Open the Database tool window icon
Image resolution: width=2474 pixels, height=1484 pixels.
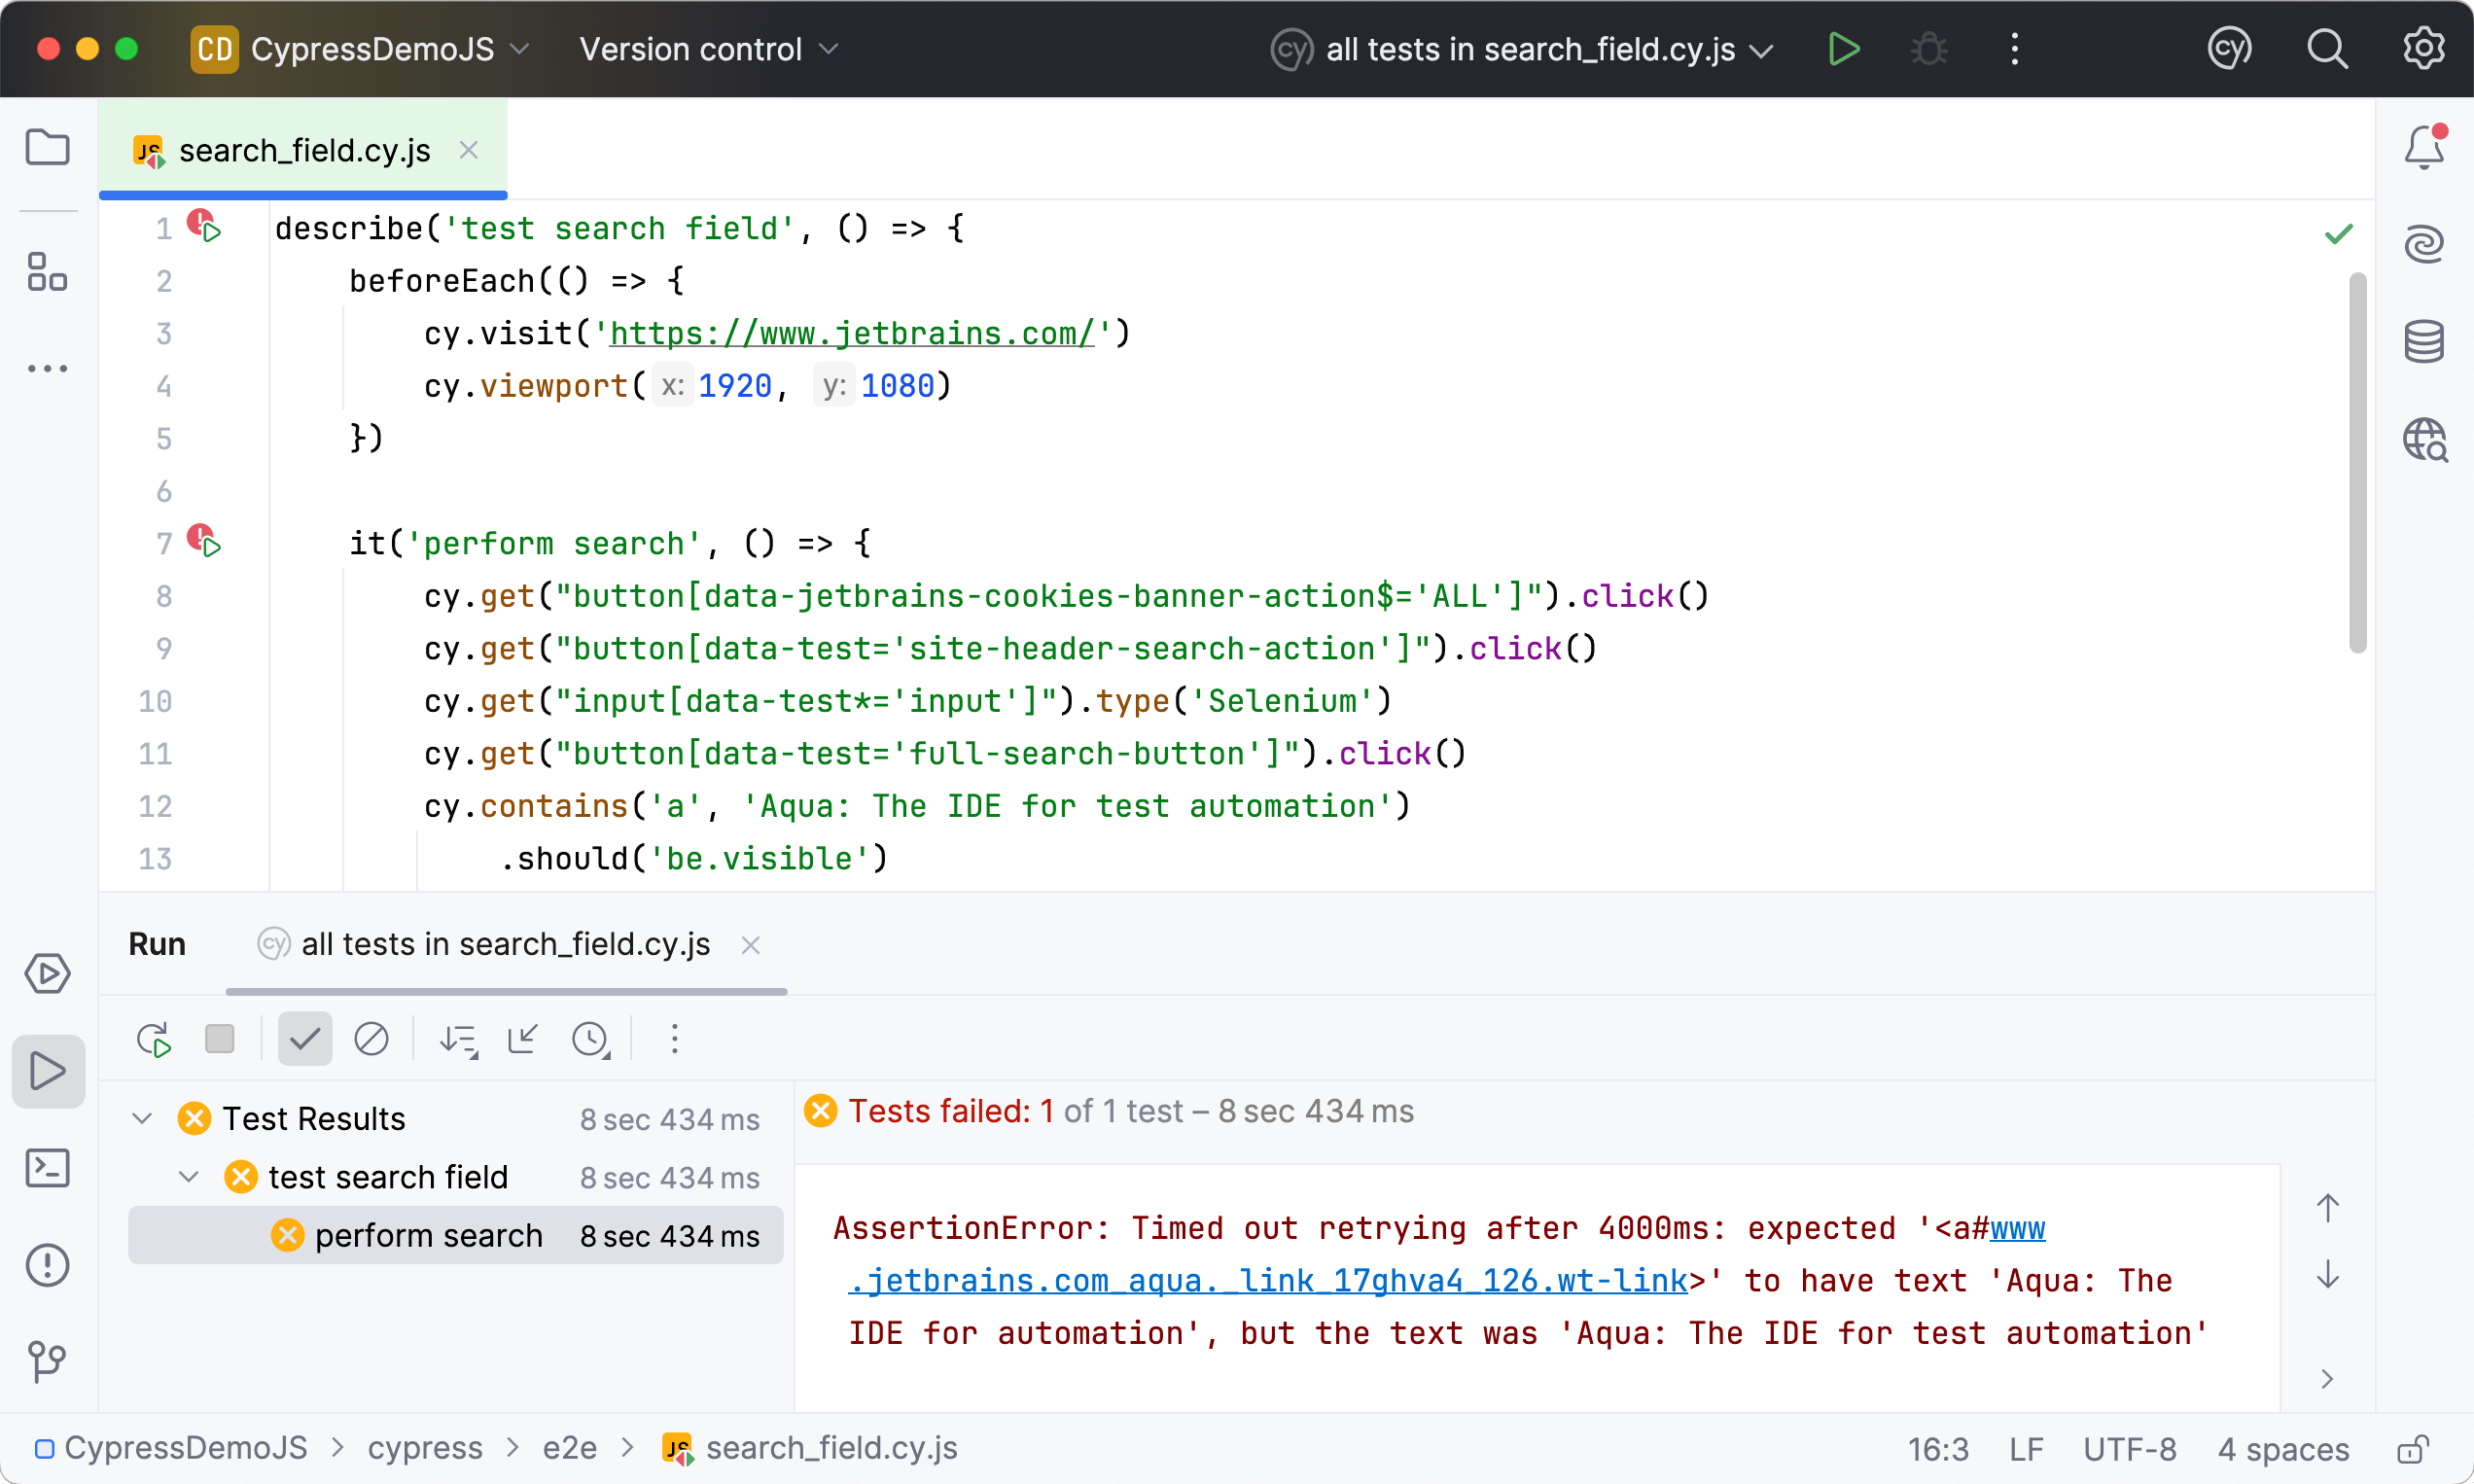point(2423,342)
